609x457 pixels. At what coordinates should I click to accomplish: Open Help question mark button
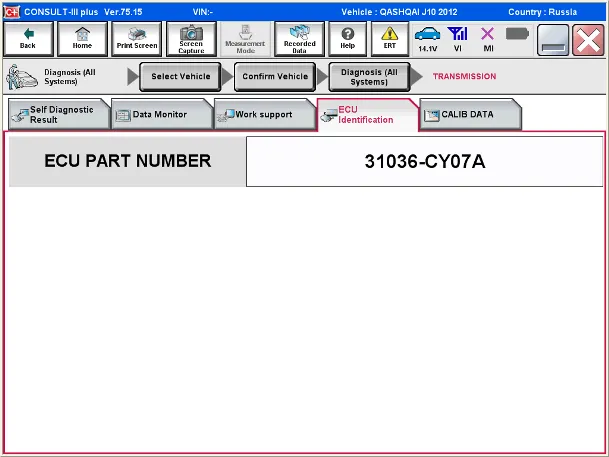tap(348, 39)
